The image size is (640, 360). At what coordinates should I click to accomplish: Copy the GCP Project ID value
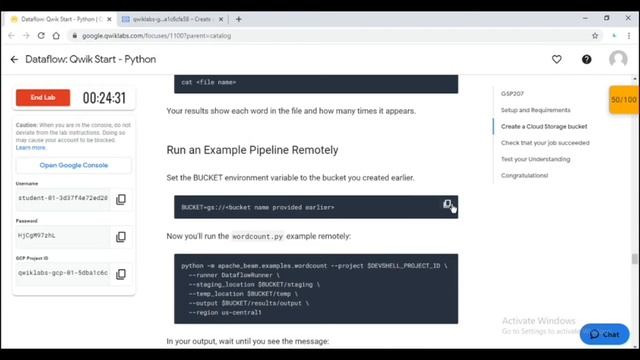coord(121,274)
